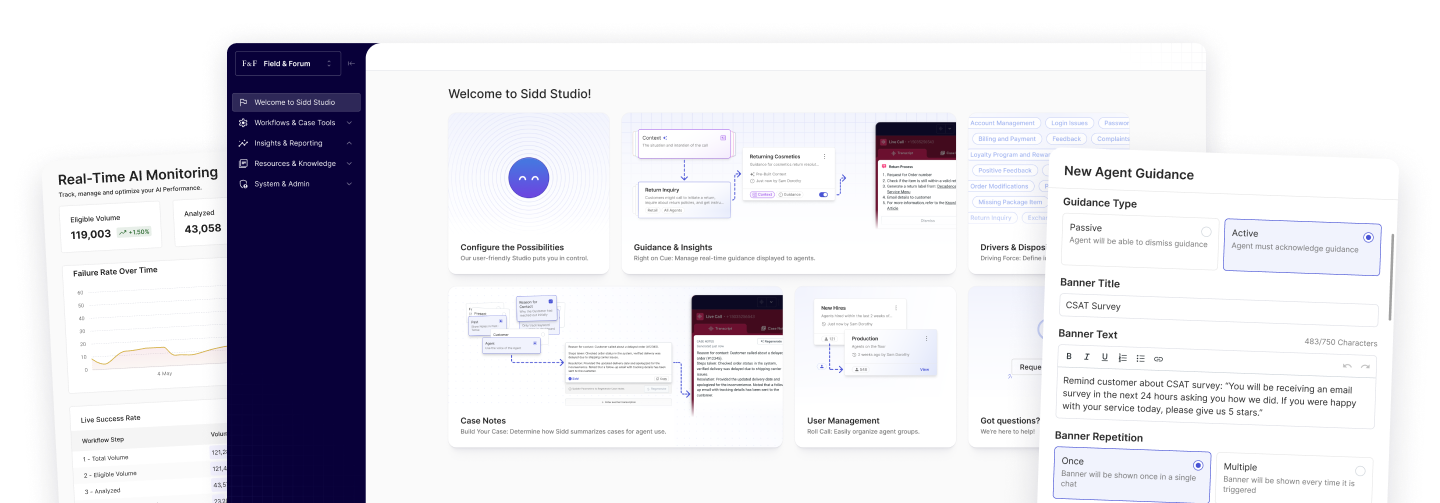Insert numbered list in Banner Text

click(1122, 358)
